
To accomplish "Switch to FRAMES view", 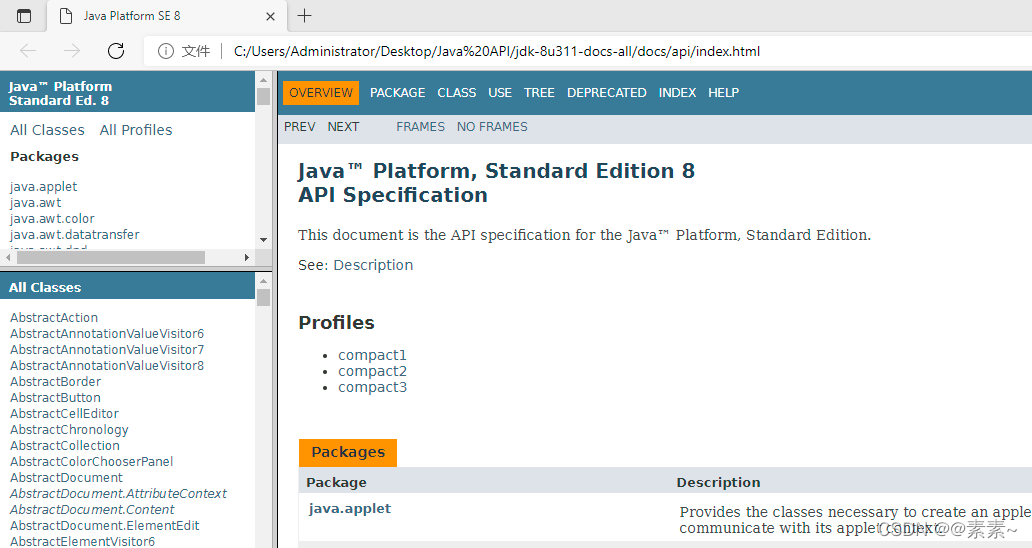I will click(x=420, y=127).
